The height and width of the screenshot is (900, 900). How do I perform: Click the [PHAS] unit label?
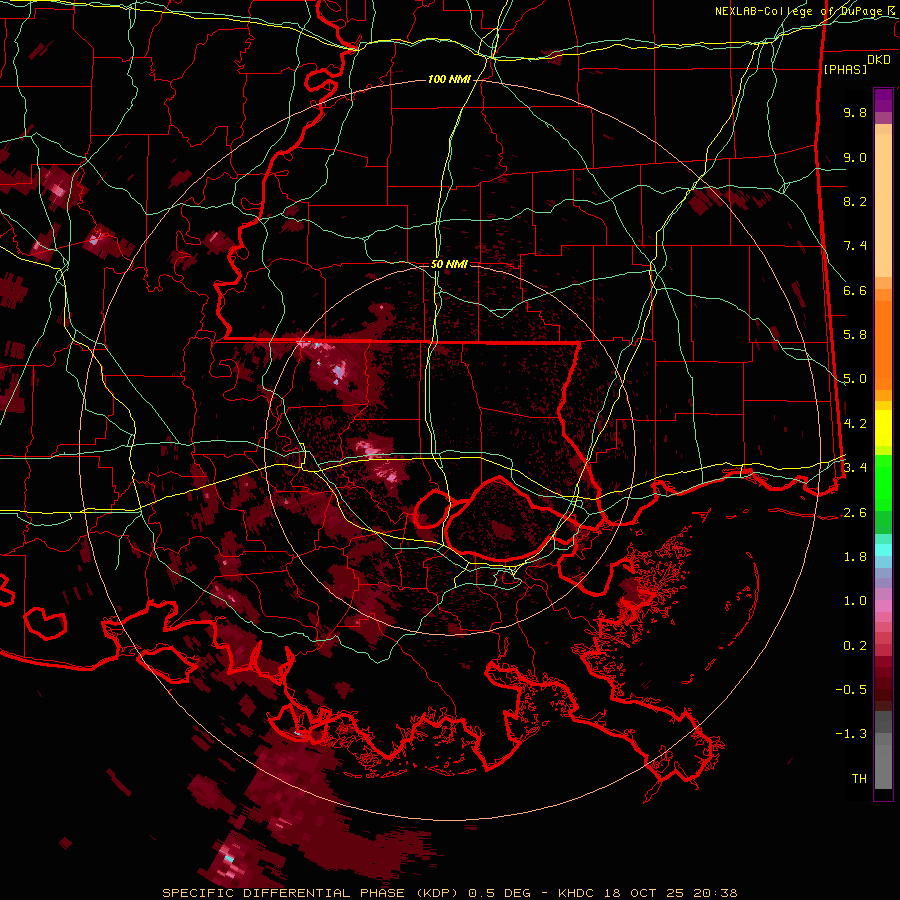845,69
